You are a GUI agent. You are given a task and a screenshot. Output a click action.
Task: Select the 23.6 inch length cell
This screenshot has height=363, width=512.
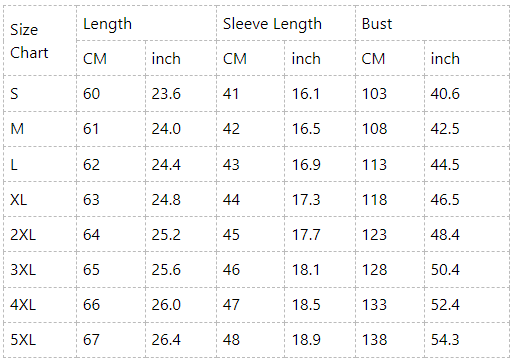click(x=181, y=94)
